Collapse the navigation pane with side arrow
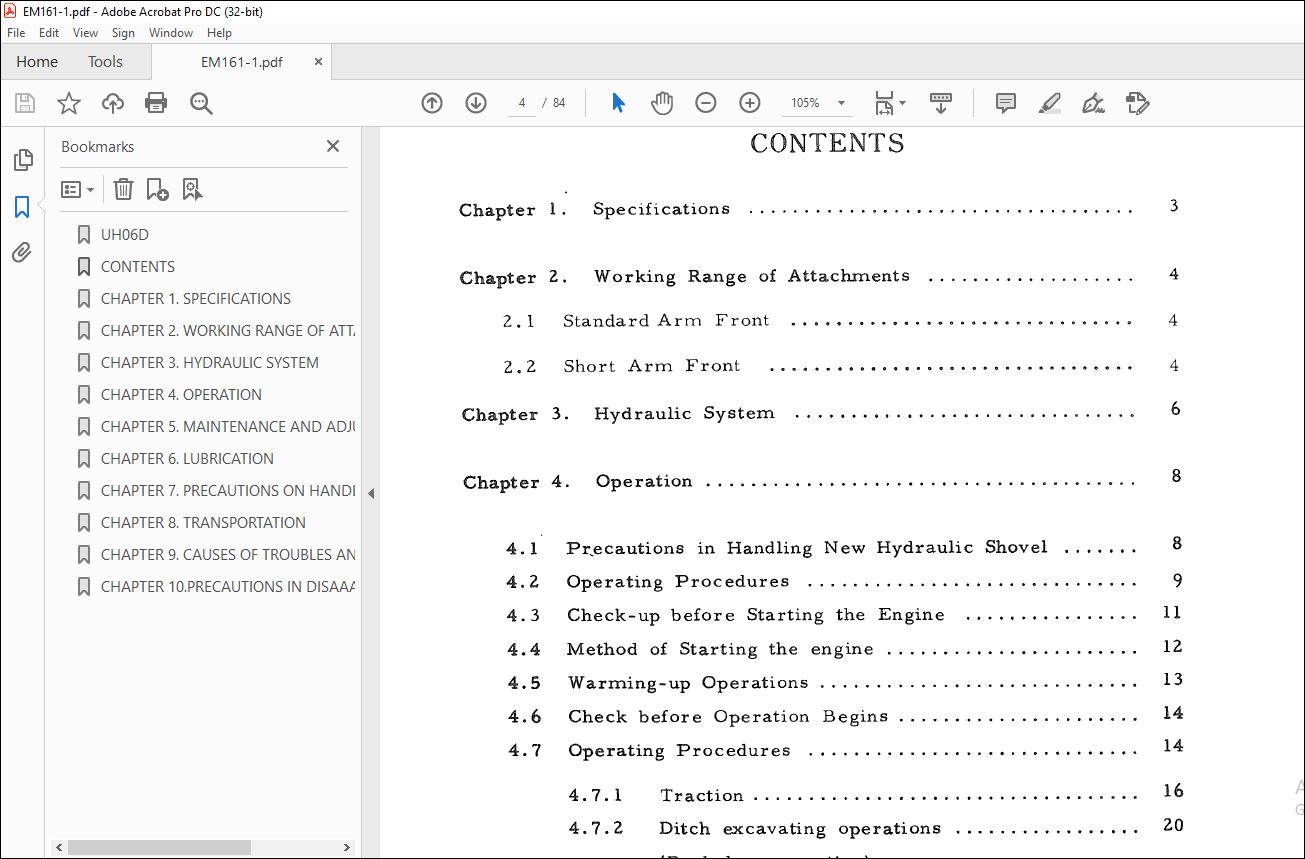The height and width of the screenshot is (859, 1305). tap(371, 493)
